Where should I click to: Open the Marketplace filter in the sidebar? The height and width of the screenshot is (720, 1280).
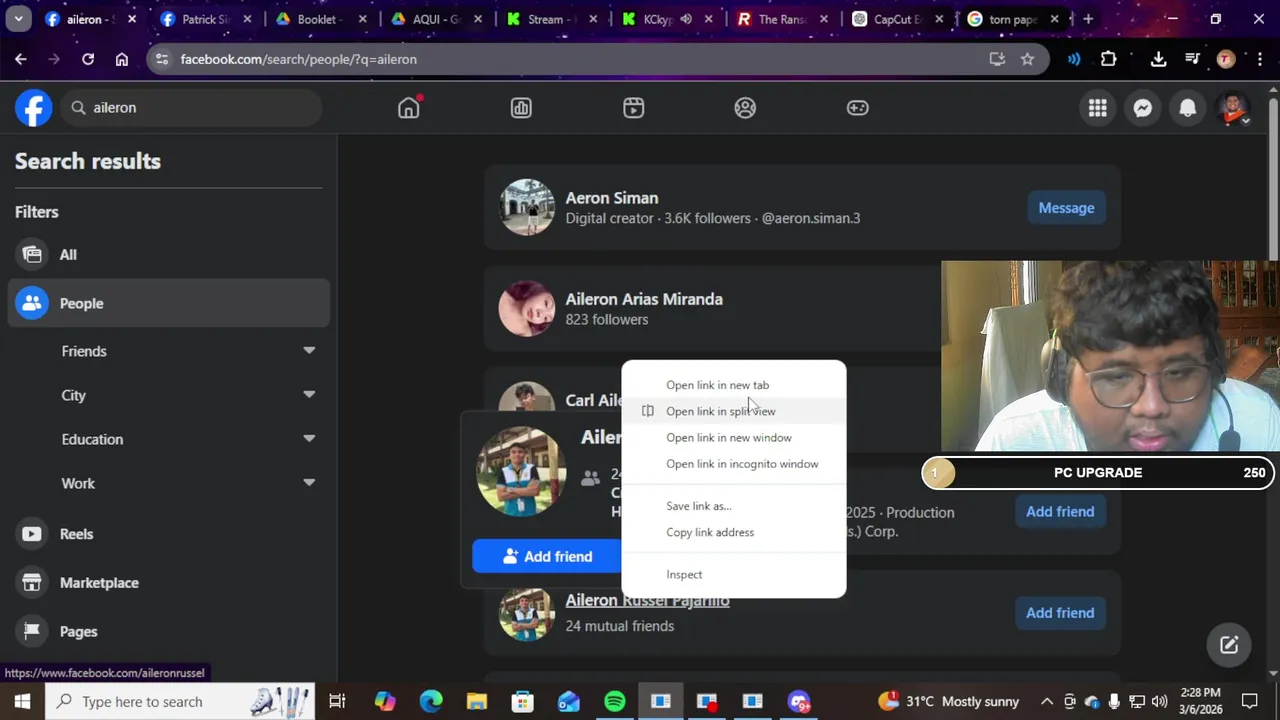(168, 582)
